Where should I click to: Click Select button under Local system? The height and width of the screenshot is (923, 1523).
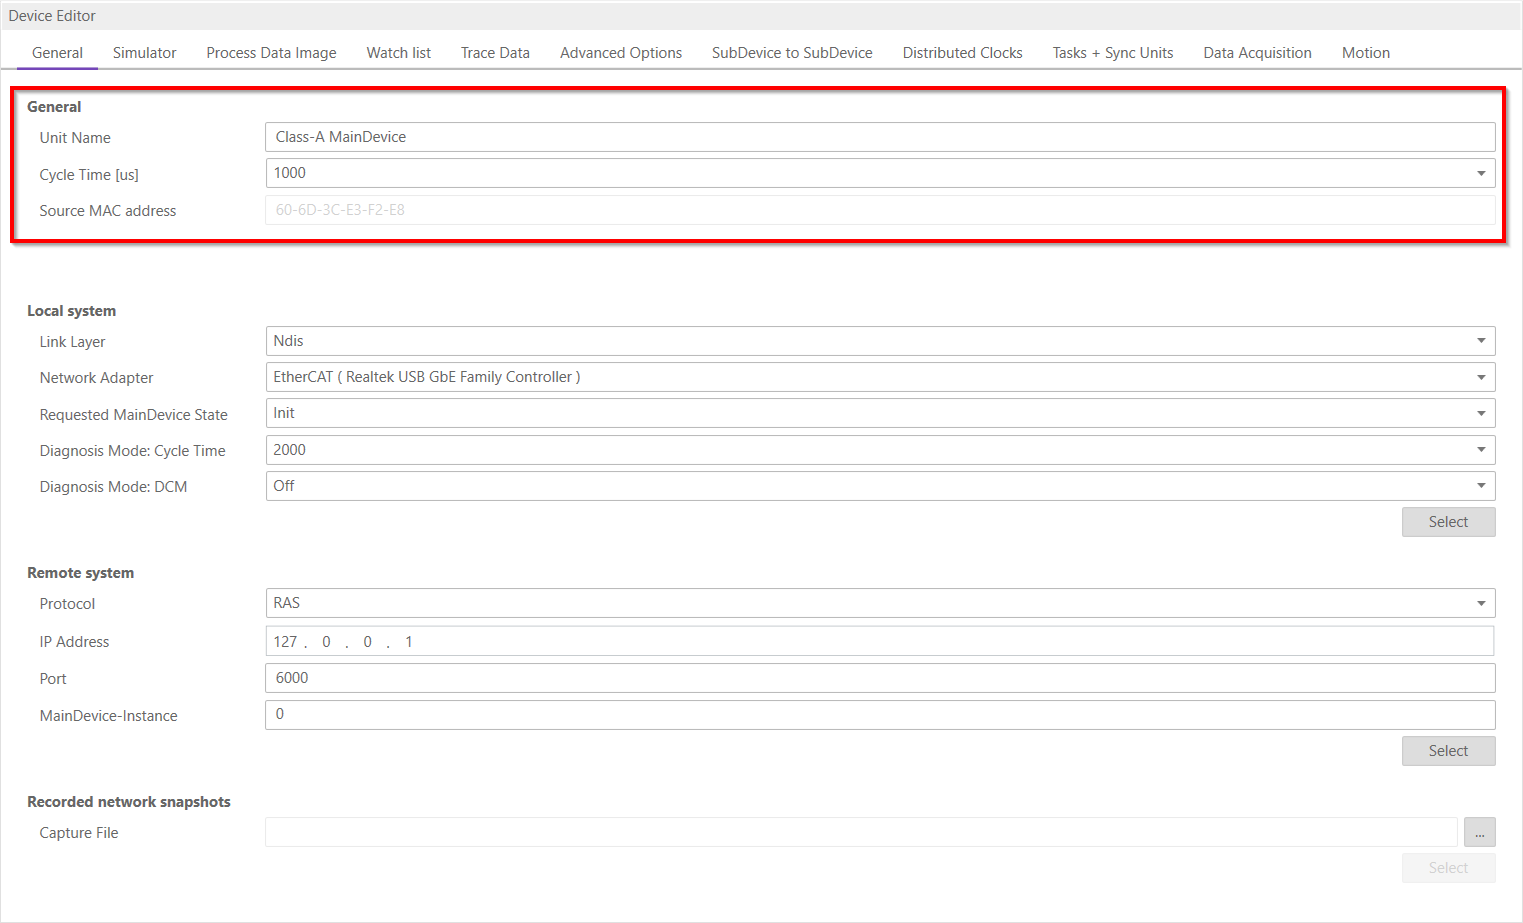click(x=1447, y=522)
